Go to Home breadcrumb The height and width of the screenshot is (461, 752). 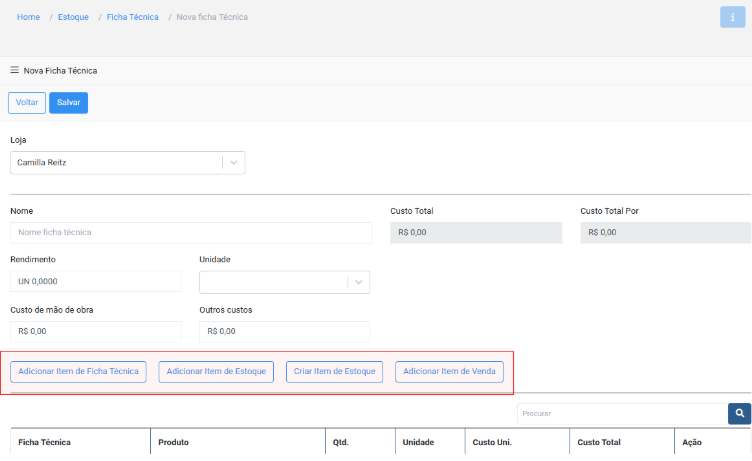(x=28, y=17)
